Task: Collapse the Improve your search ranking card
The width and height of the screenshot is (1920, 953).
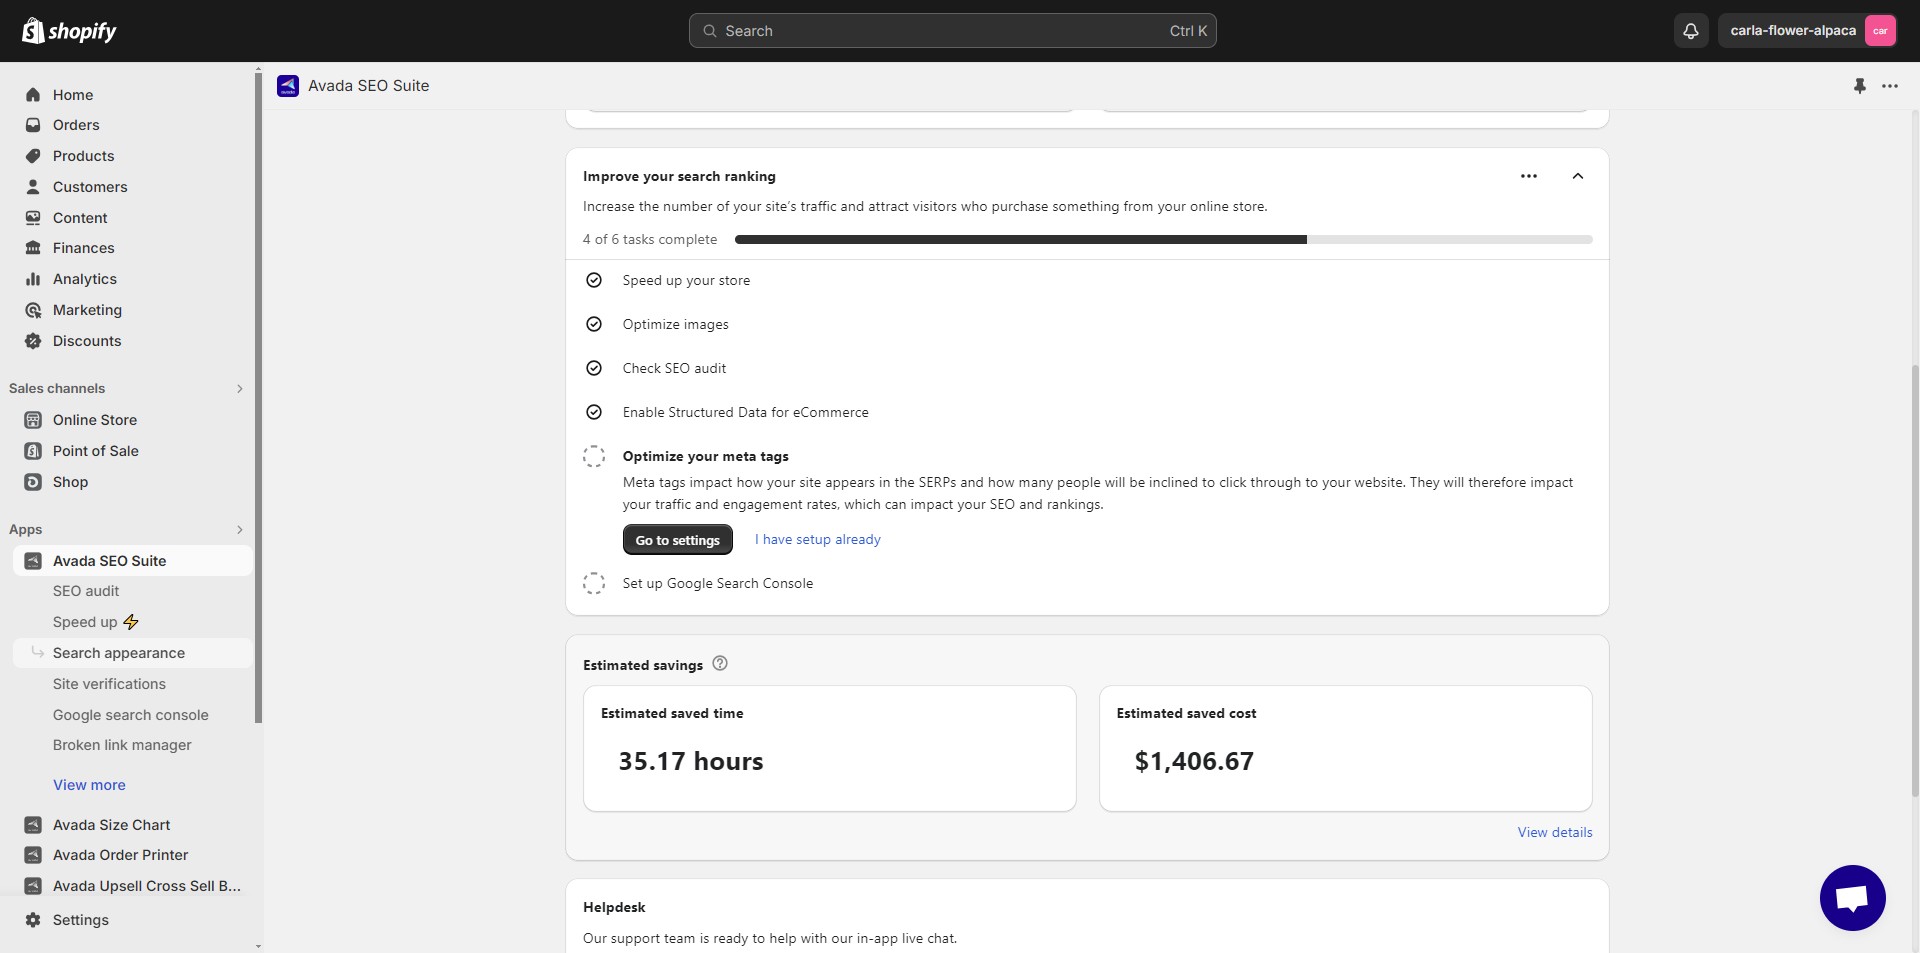Action: [1577, 177]
